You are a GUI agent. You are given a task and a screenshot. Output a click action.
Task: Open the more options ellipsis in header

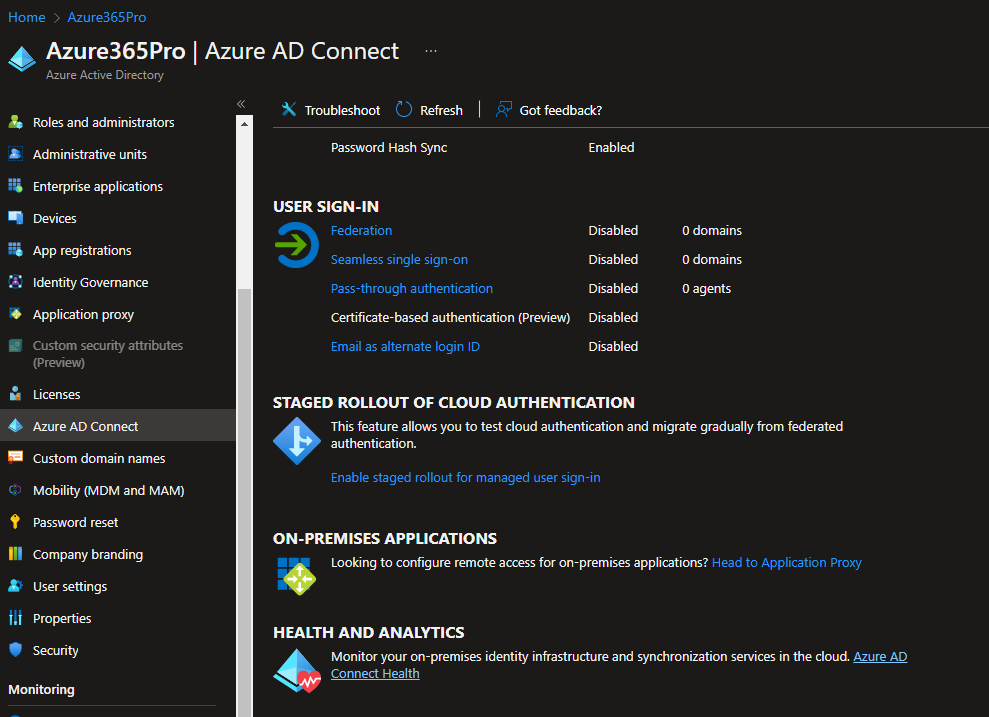coord(431,51)
